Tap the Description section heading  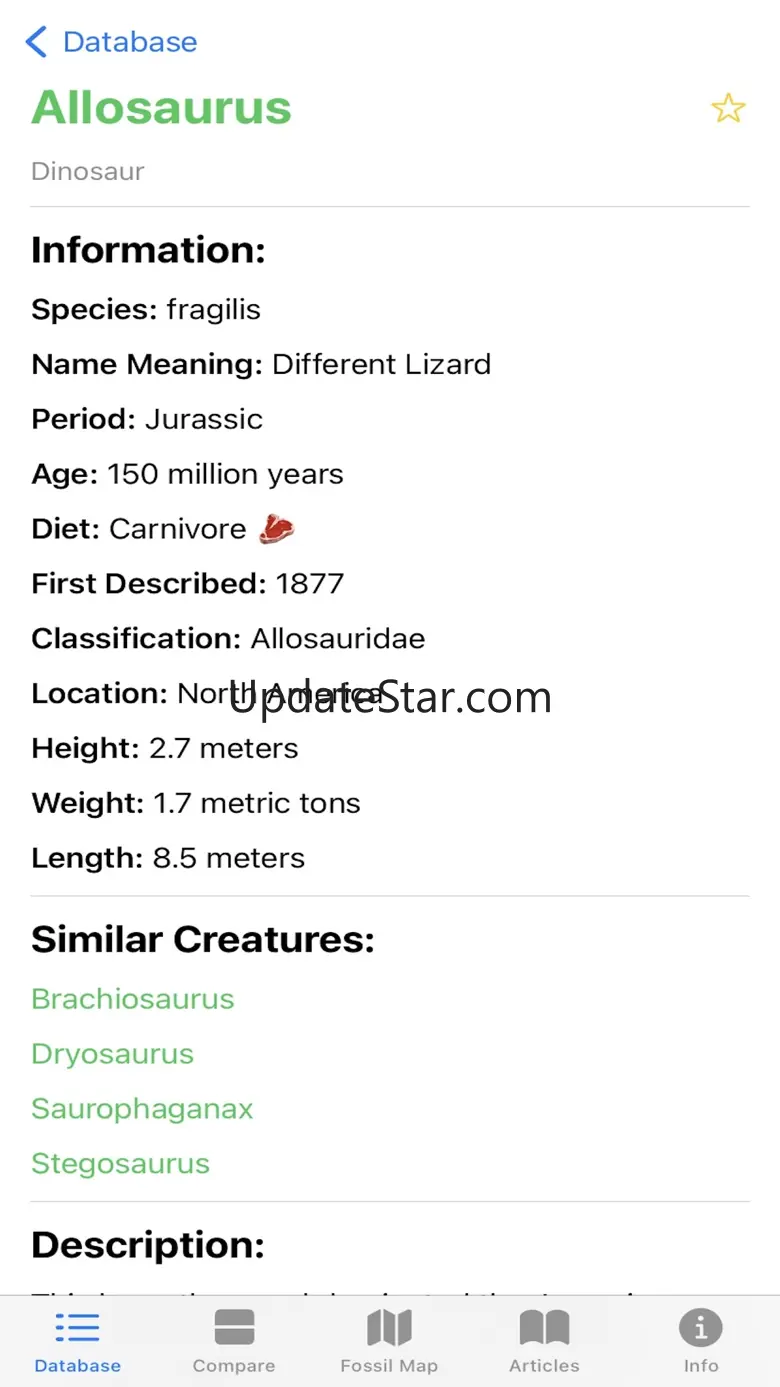point(148,1245)
